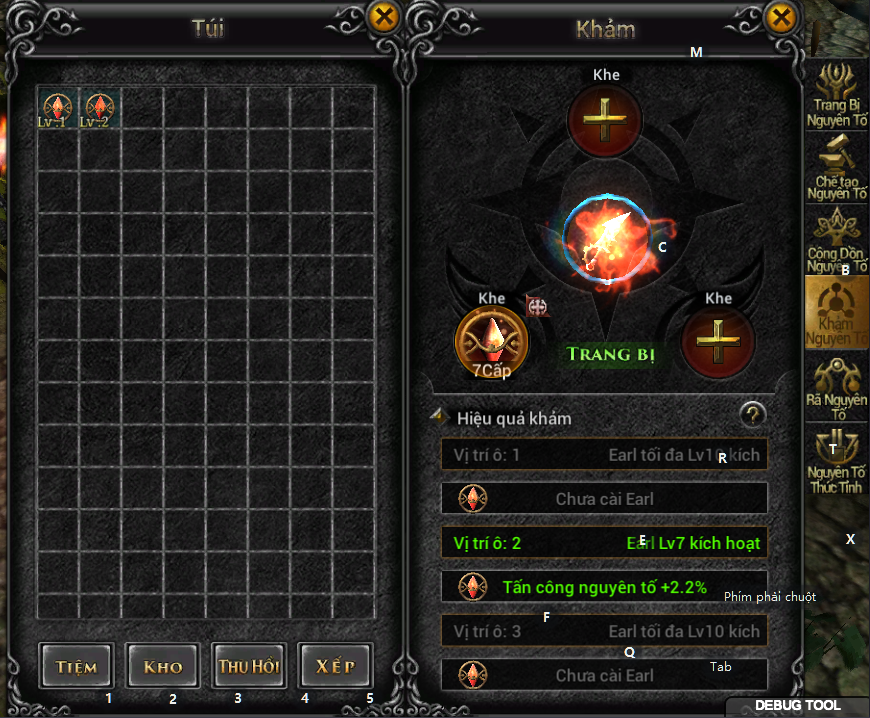Click the small swap icon near left Khe

point(537,306)
